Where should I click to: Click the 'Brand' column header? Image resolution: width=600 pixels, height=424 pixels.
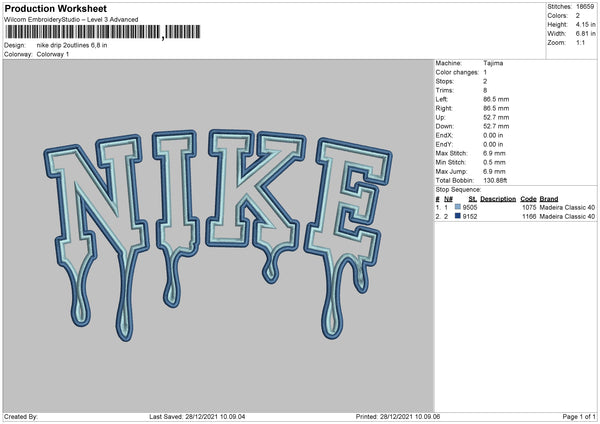[549, 199]
